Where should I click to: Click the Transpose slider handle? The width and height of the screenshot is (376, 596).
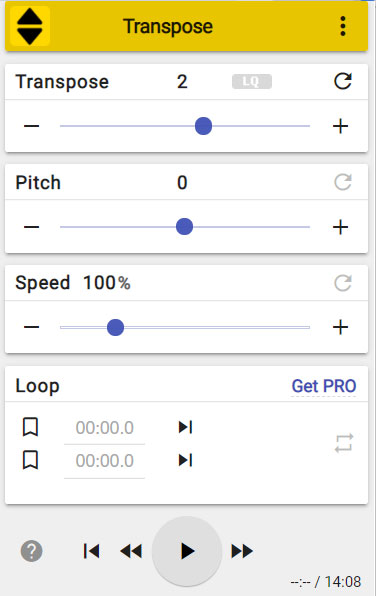[203, 126]
